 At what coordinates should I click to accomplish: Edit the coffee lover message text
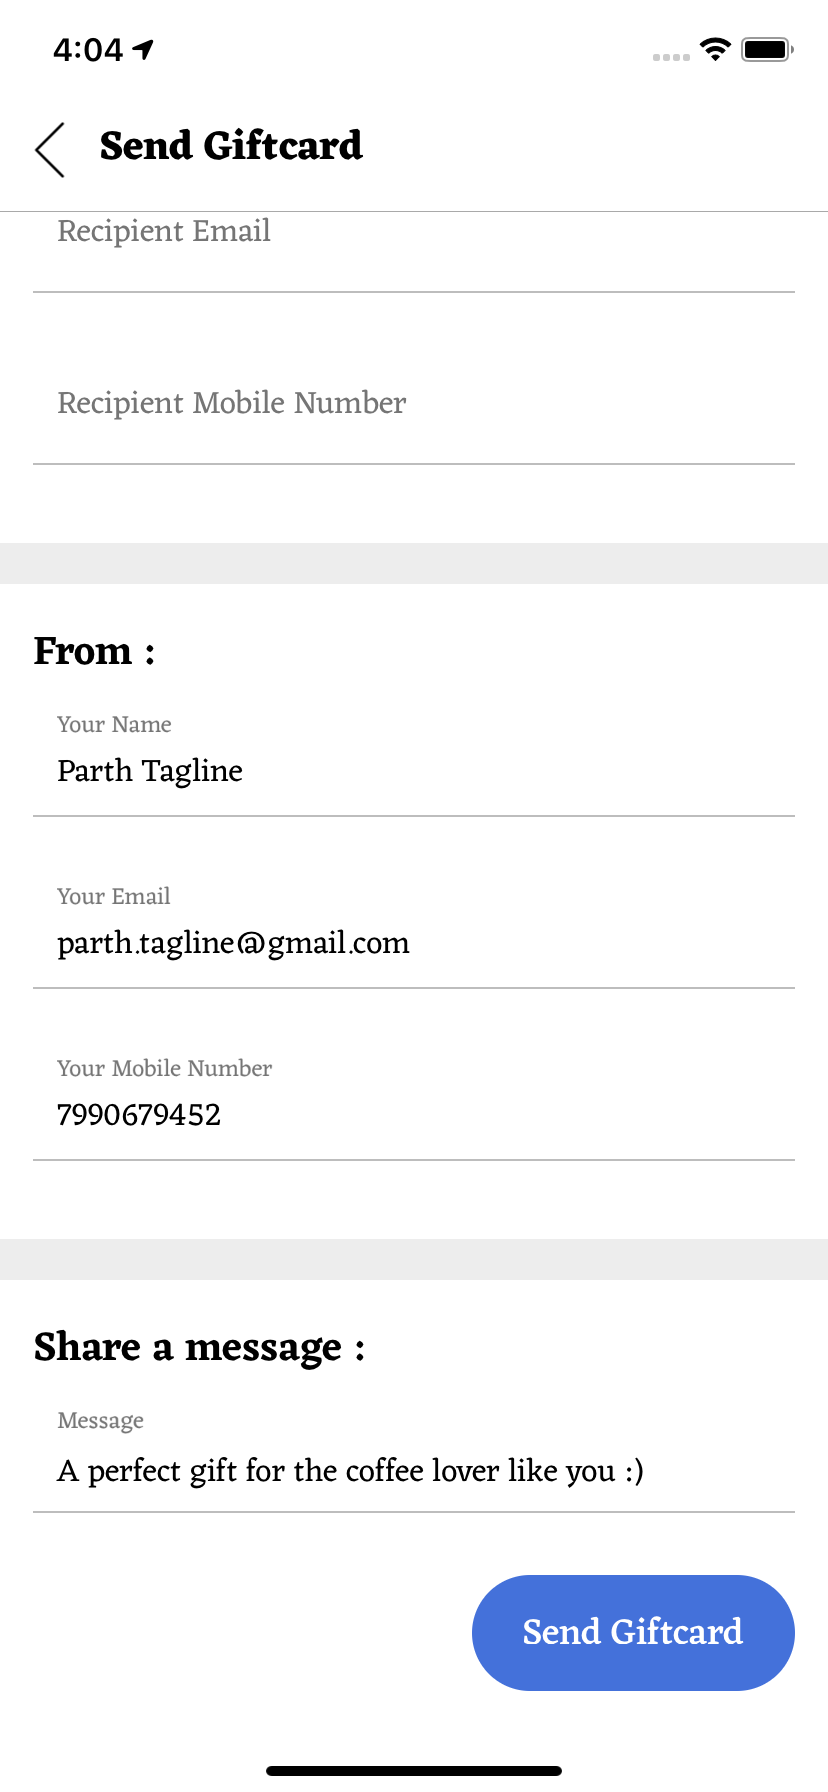click(x=350, y=1471)
